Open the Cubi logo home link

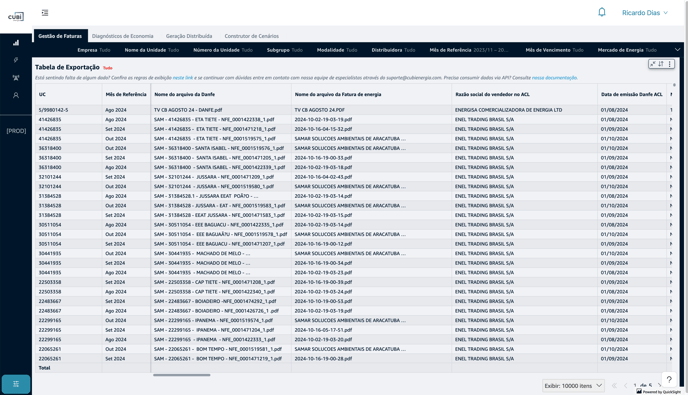click(x=16, y=16)
